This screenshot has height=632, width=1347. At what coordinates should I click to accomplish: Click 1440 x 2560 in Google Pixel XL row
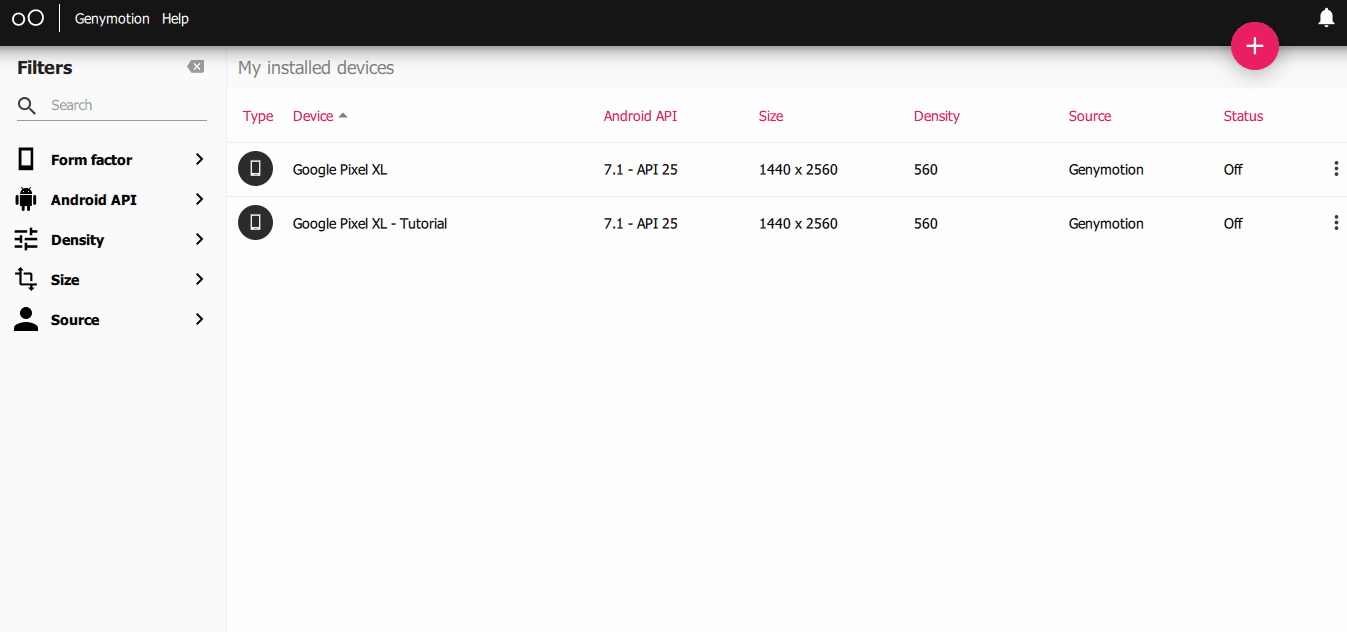click(798, 170)
